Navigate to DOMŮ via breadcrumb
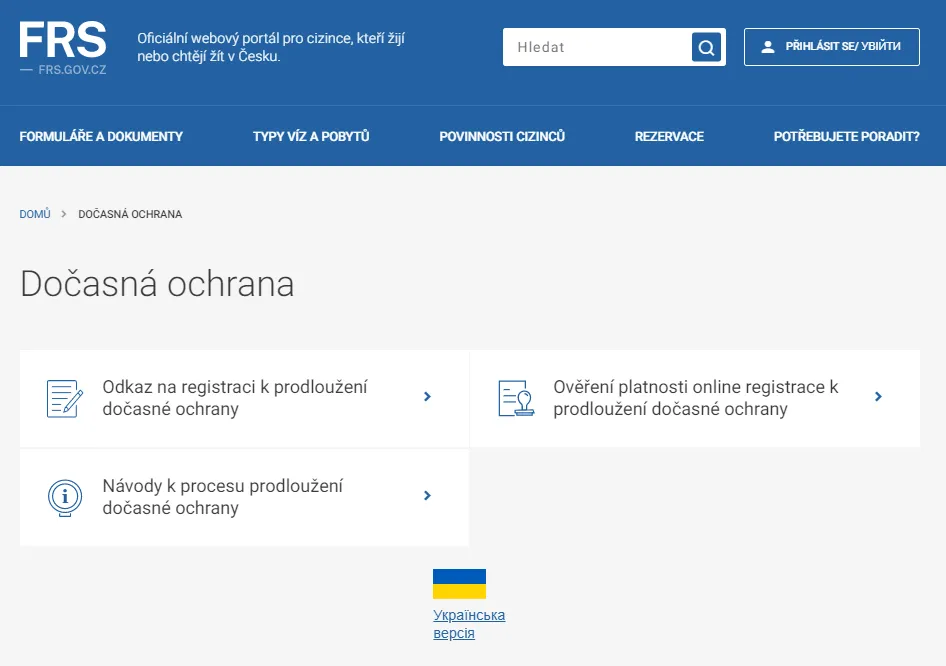 click(x=34, y=213)
